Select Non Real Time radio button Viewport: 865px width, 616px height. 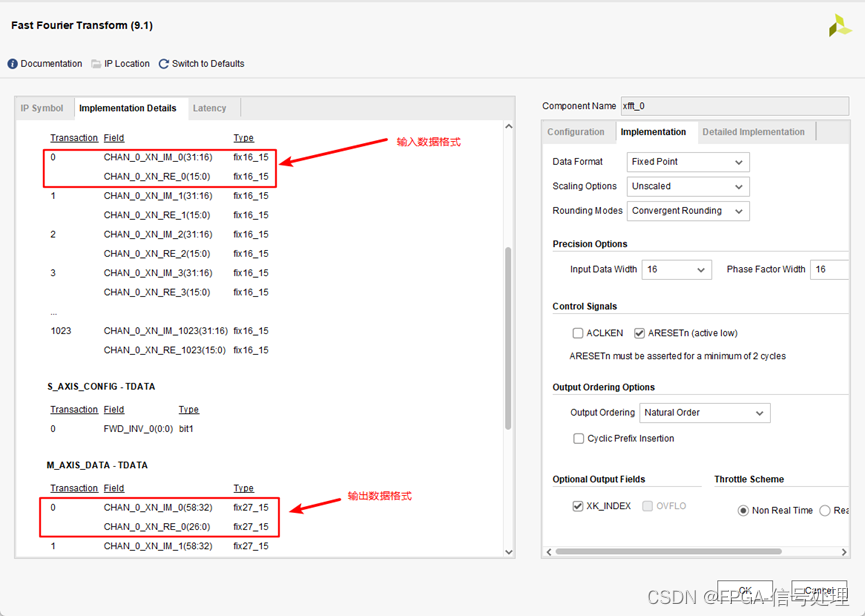(743, 511)
